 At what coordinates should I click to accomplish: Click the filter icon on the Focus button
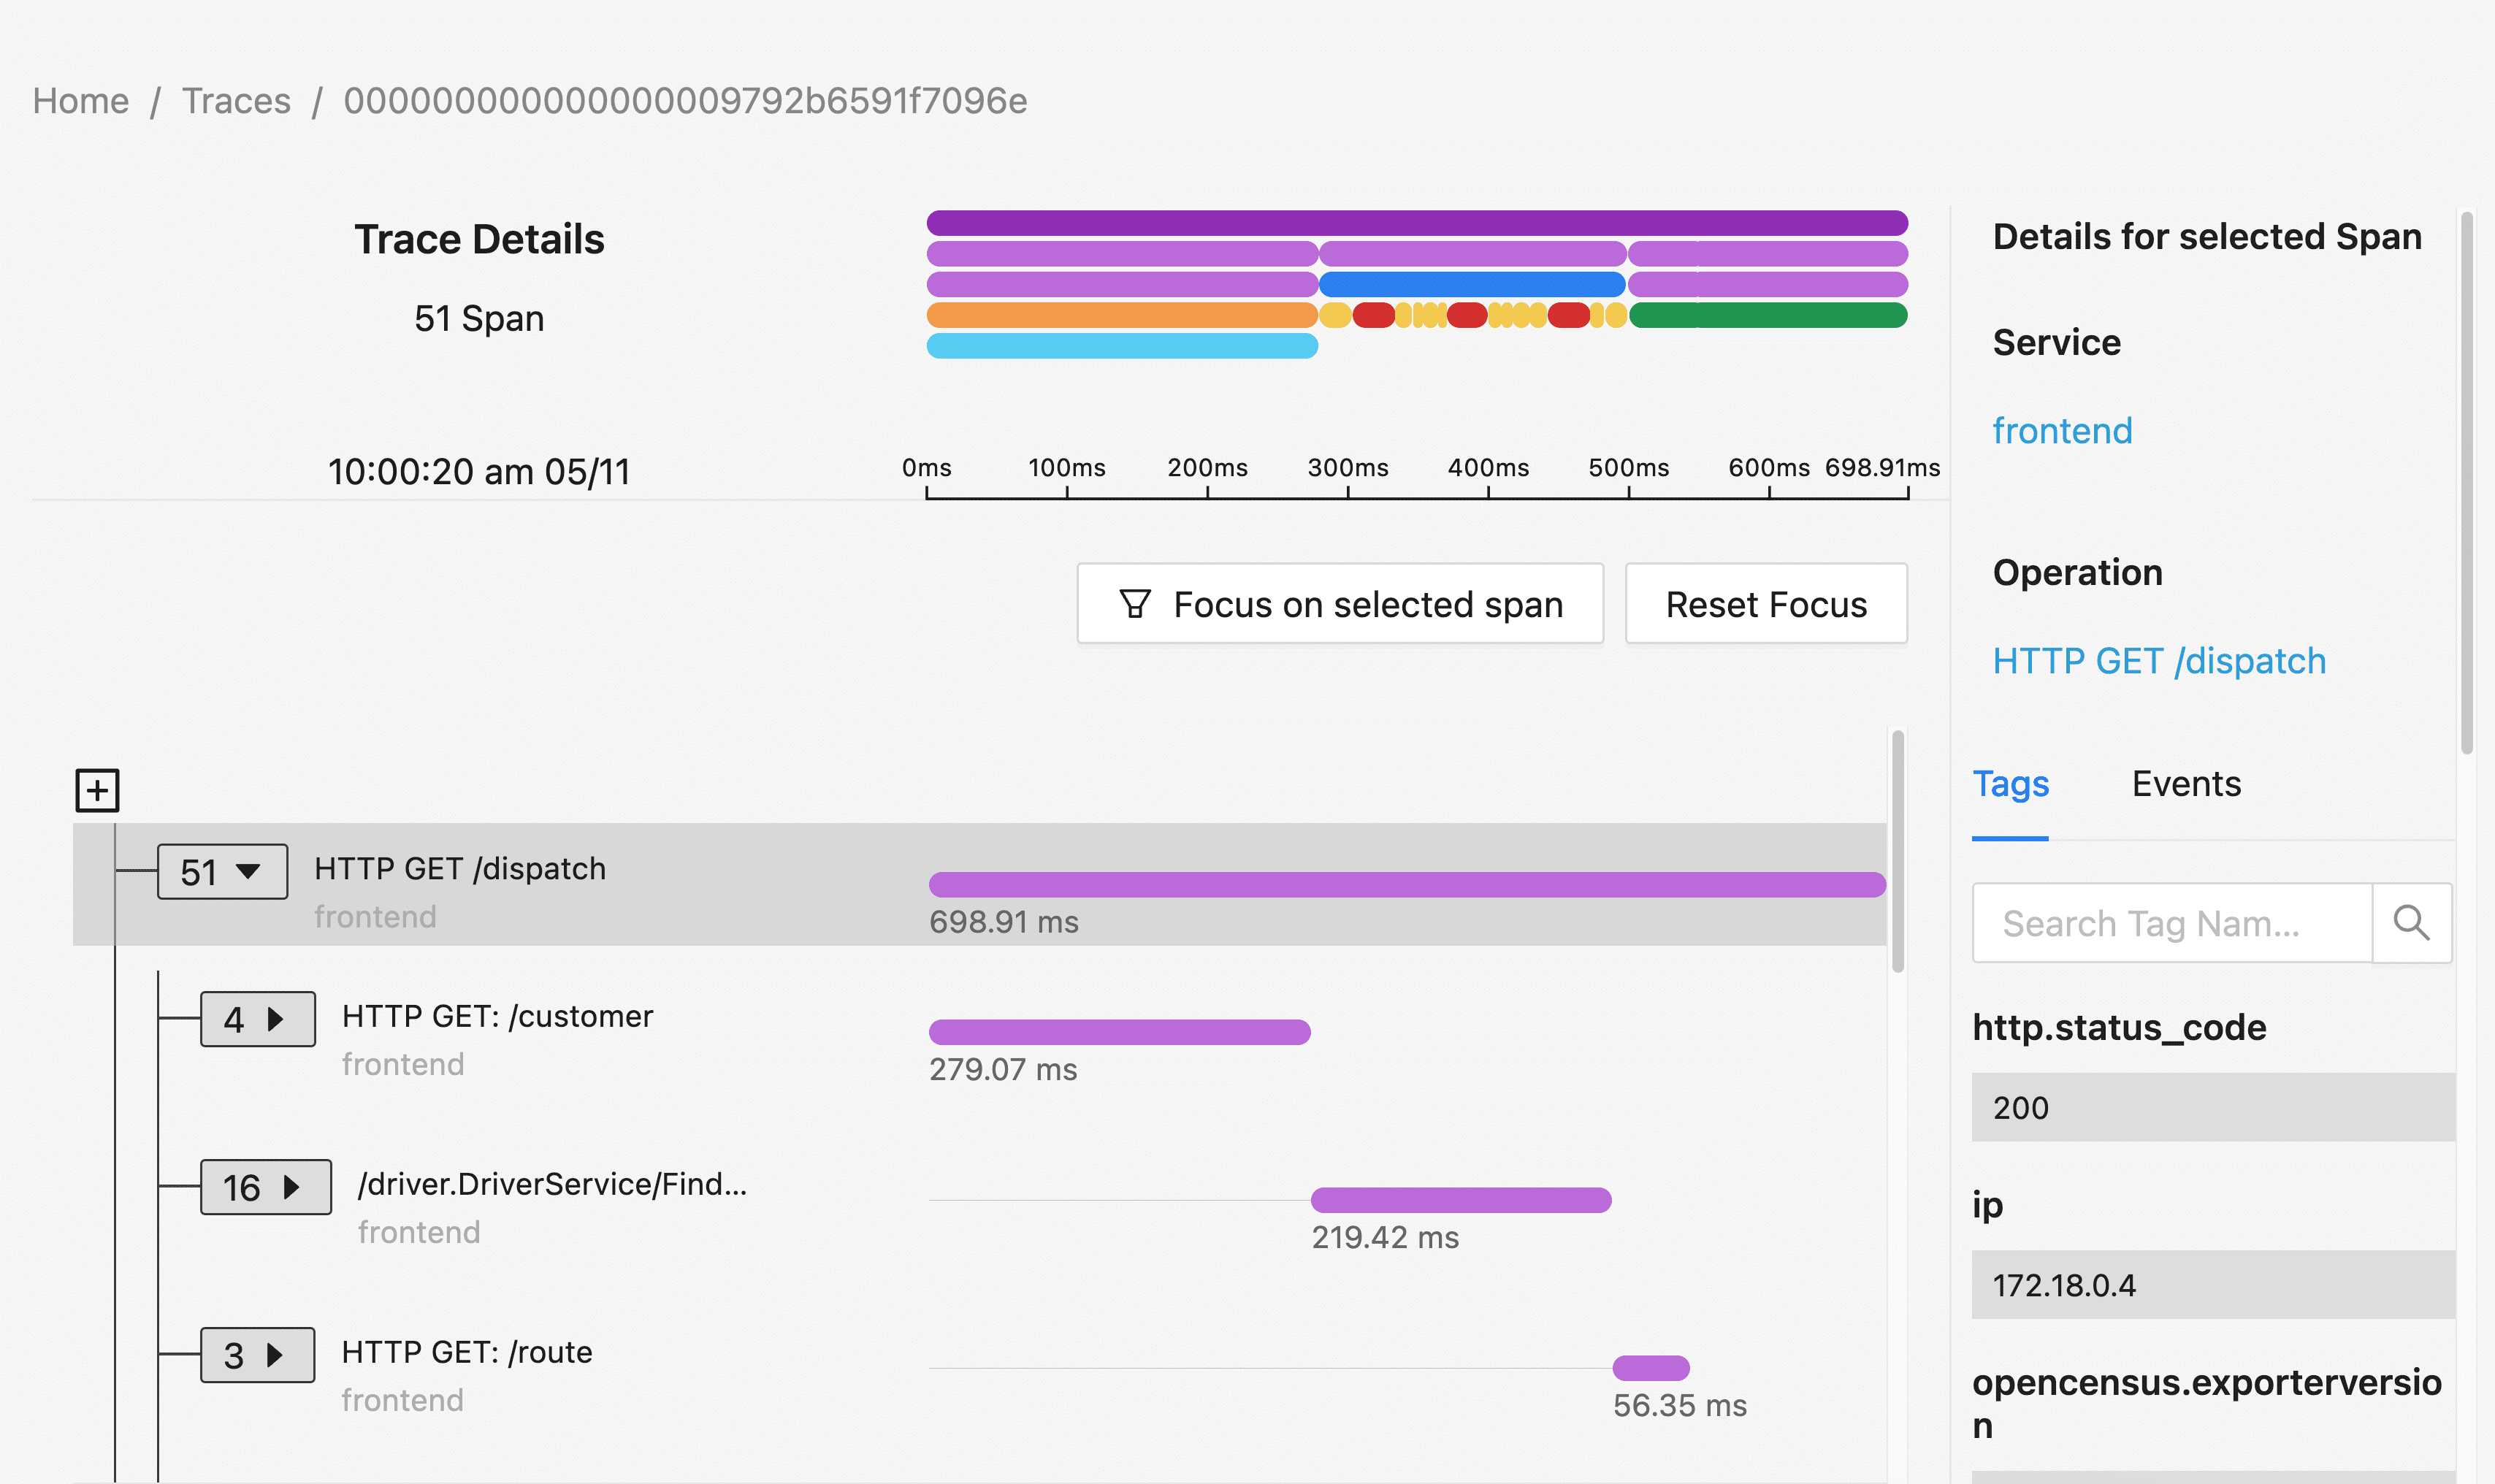[1134, 604]
